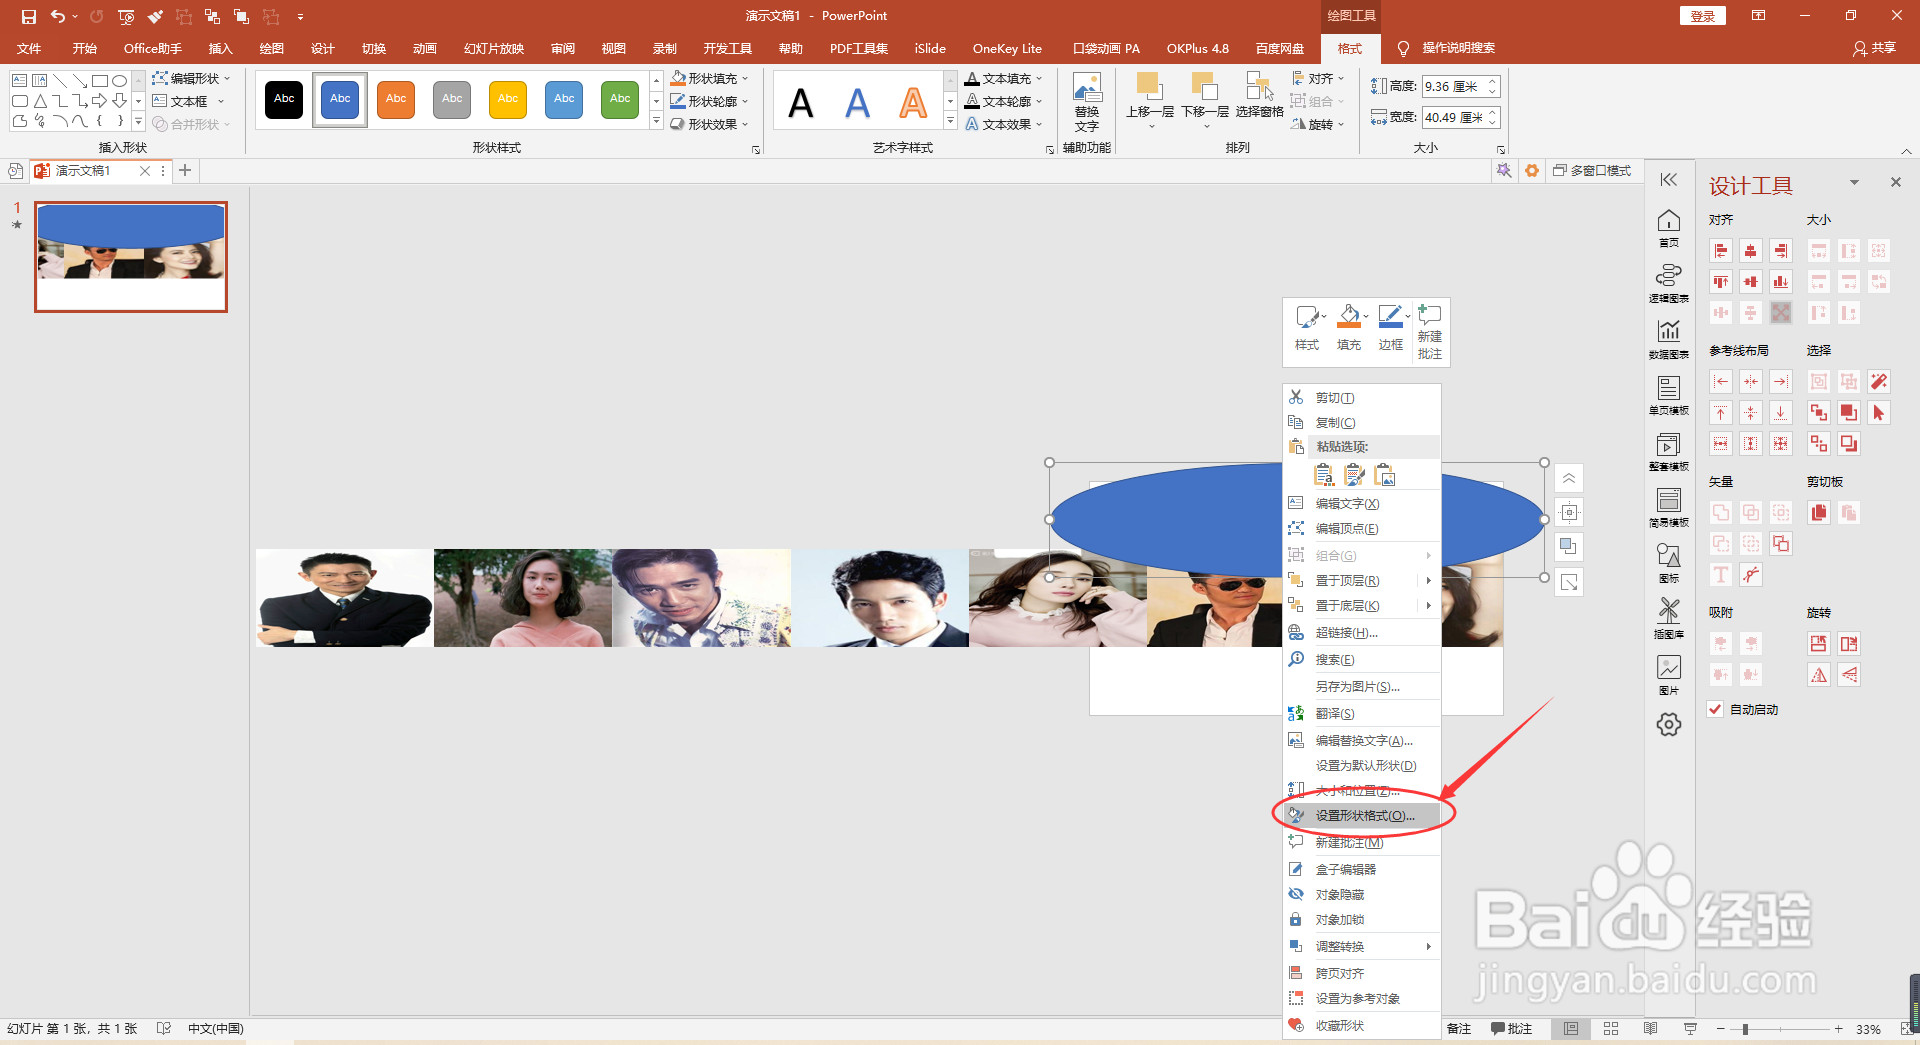Click the Login (登录) button

pos(1703,16)
